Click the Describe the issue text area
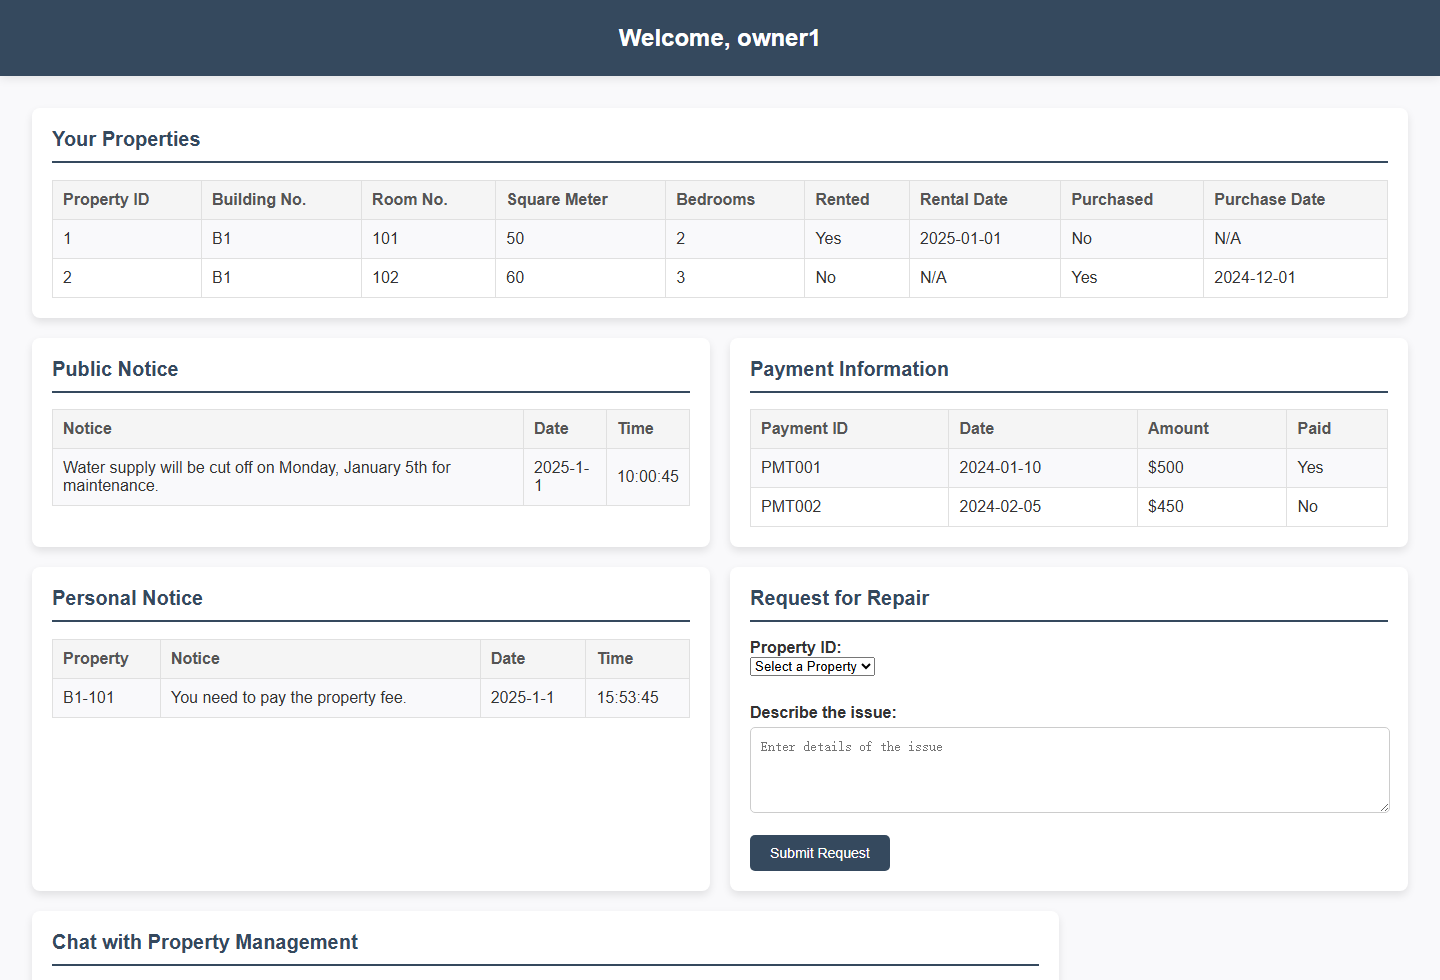This screenshot has width=1440, height=980. 1069,770
